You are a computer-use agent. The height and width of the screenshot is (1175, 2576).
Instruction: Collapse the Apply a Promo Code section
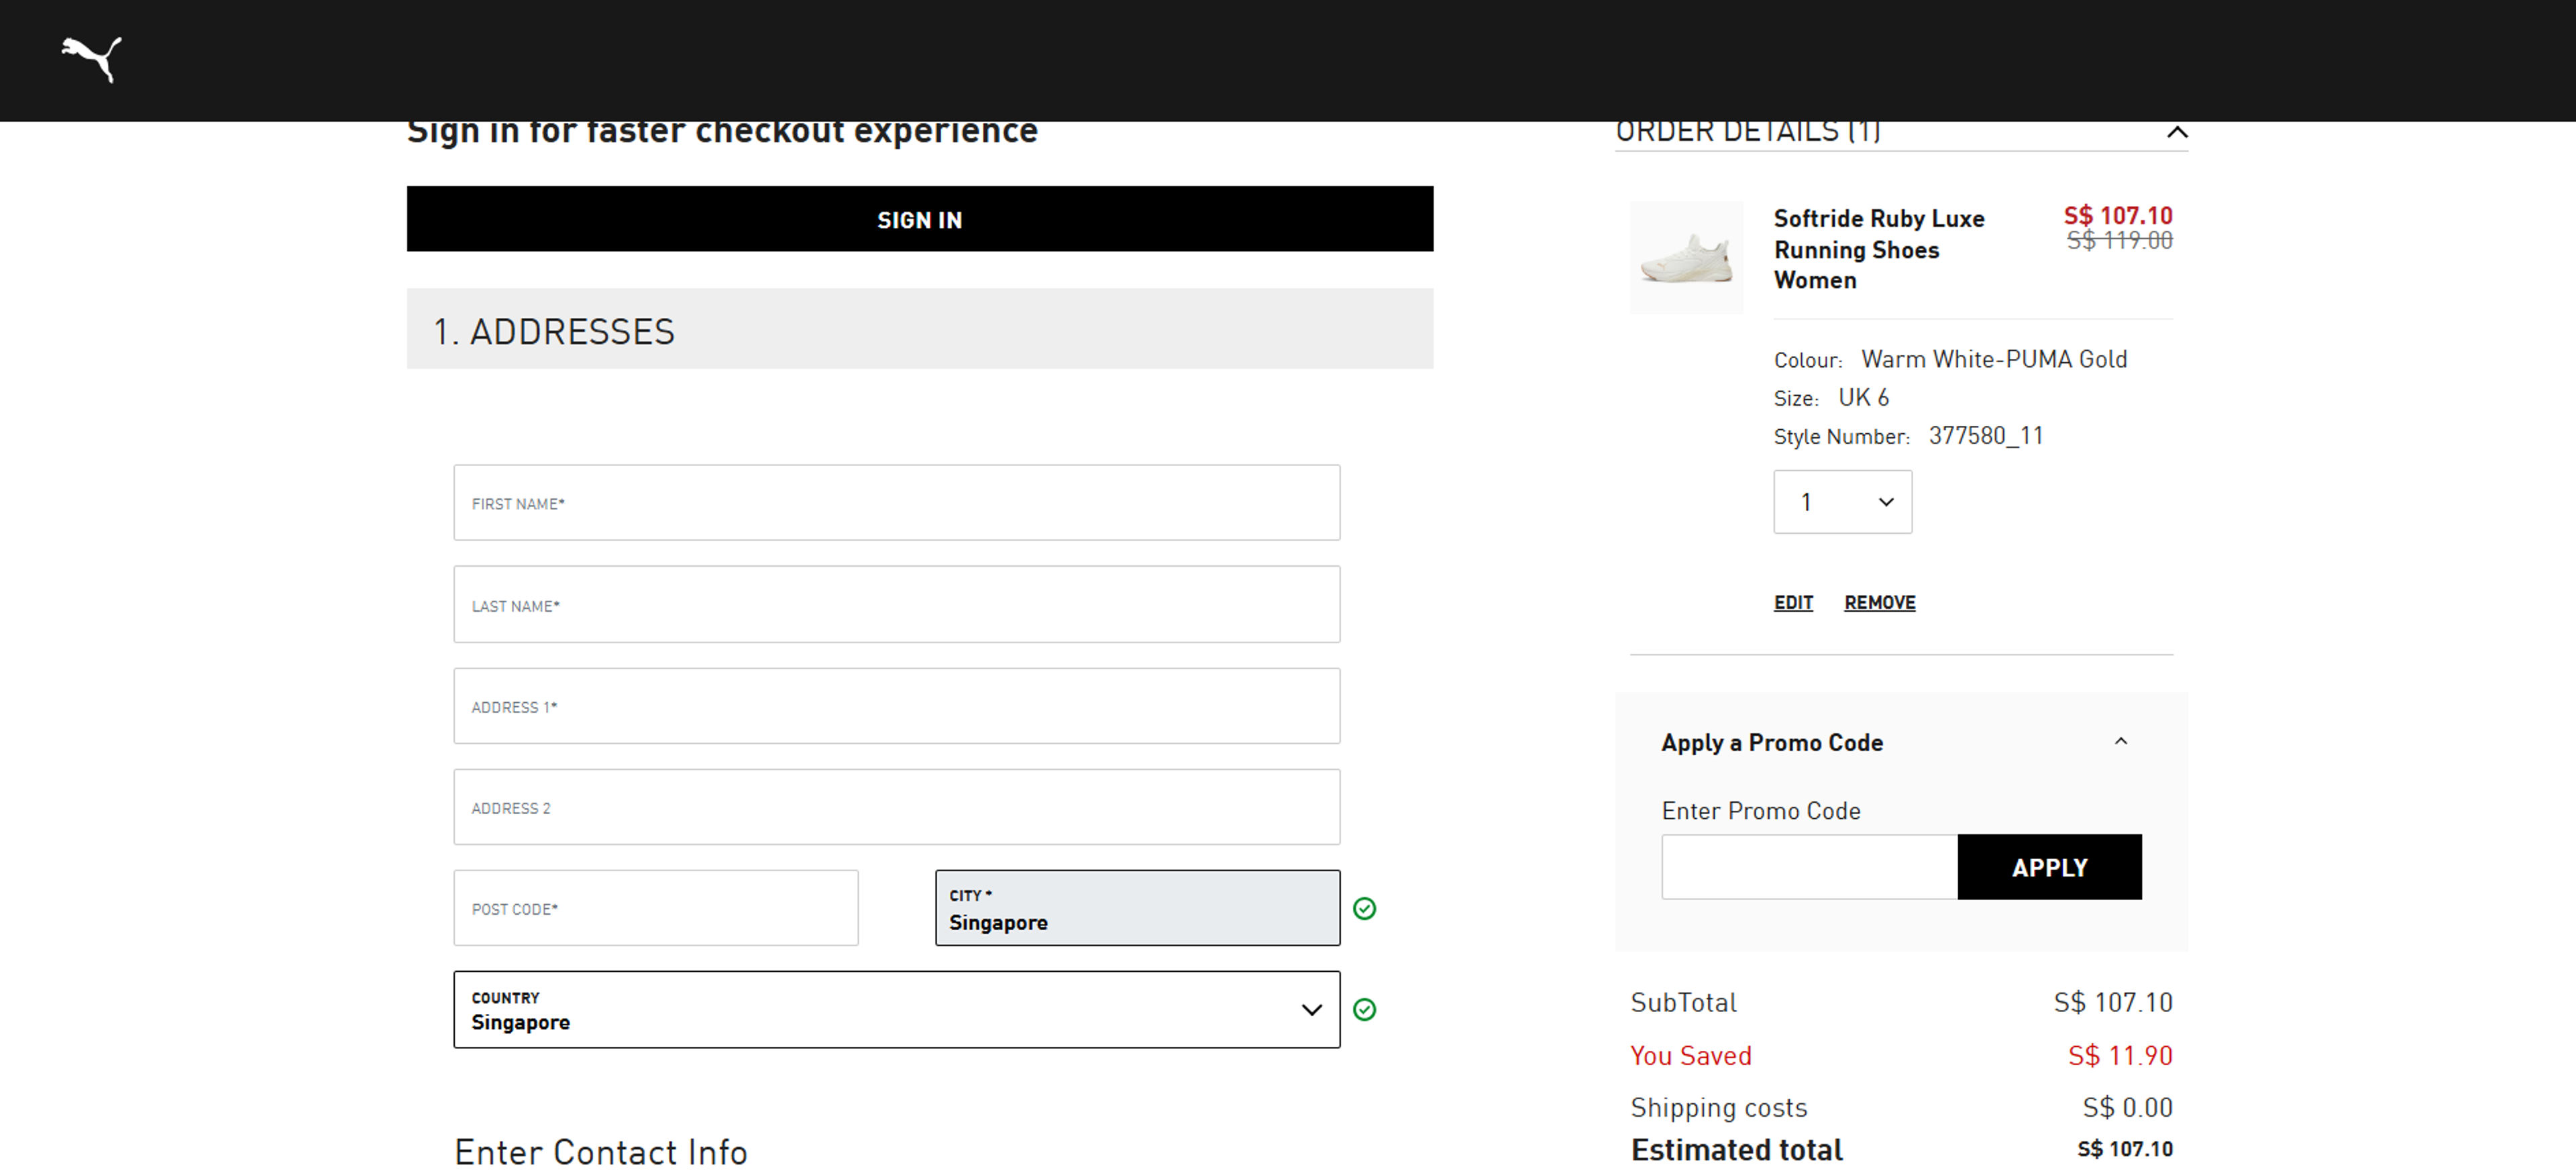coord(2120,741)
